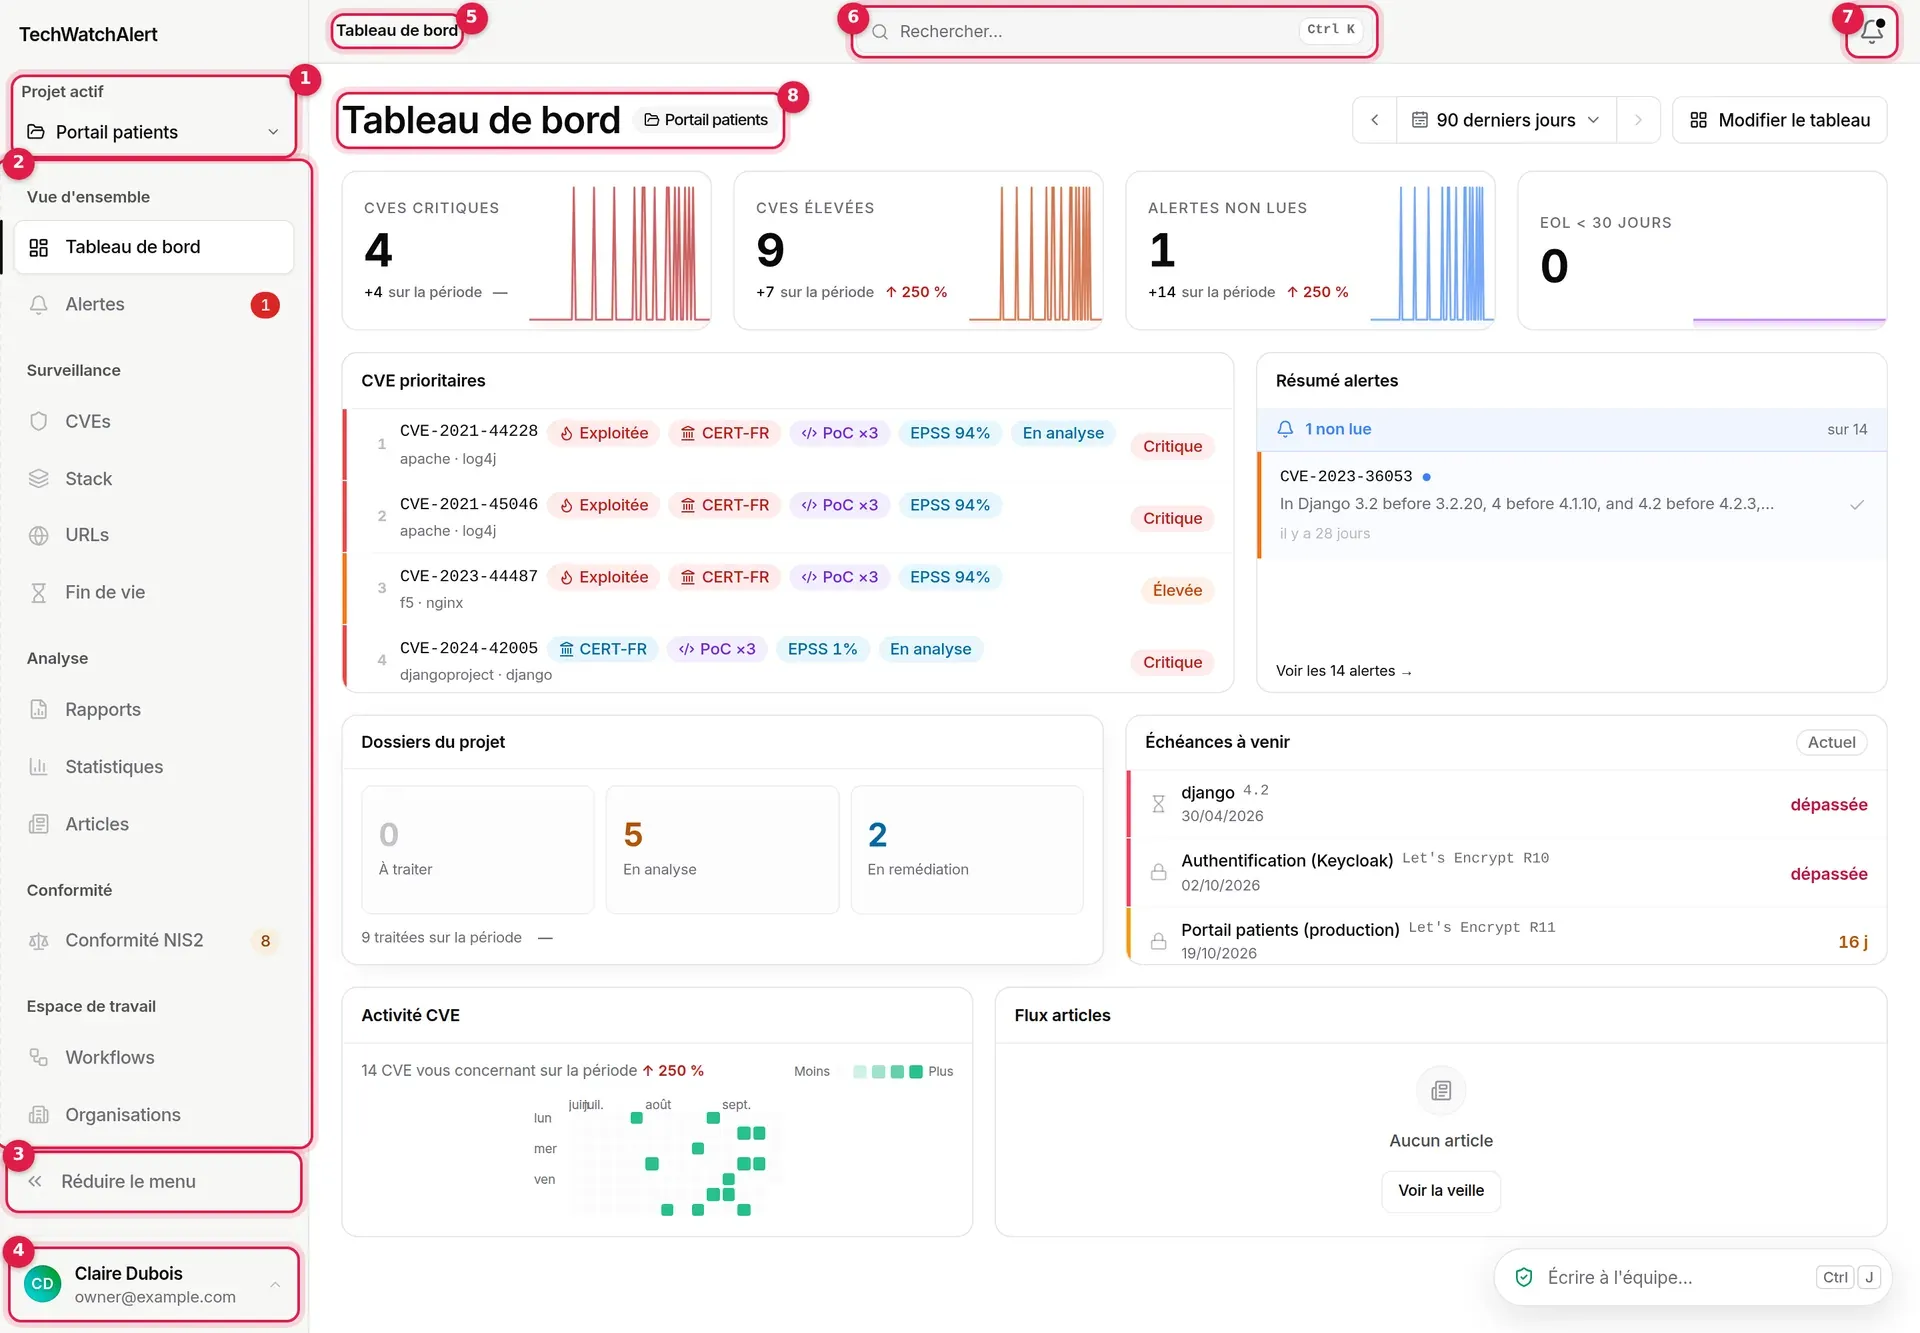Go to previous period with left chevron
The image size is (1920, 1333).
[x=1375, y=120]
